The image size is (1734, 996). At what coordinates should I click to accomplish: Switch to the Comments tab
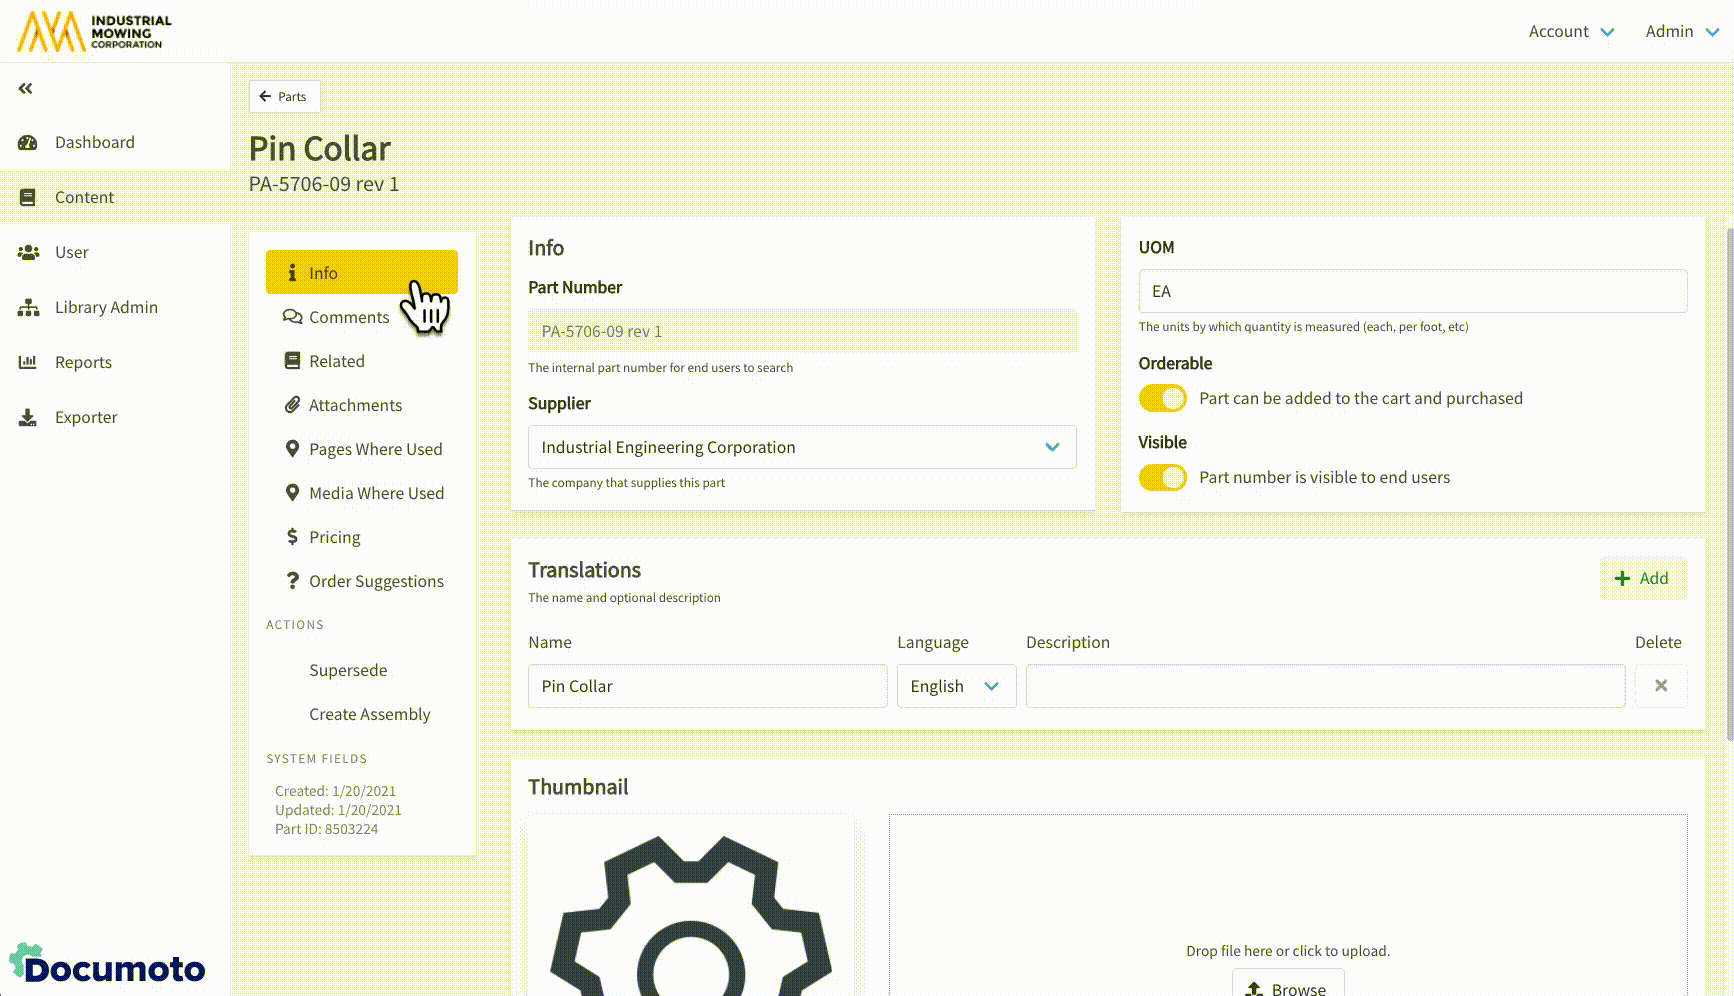(348, 317)
